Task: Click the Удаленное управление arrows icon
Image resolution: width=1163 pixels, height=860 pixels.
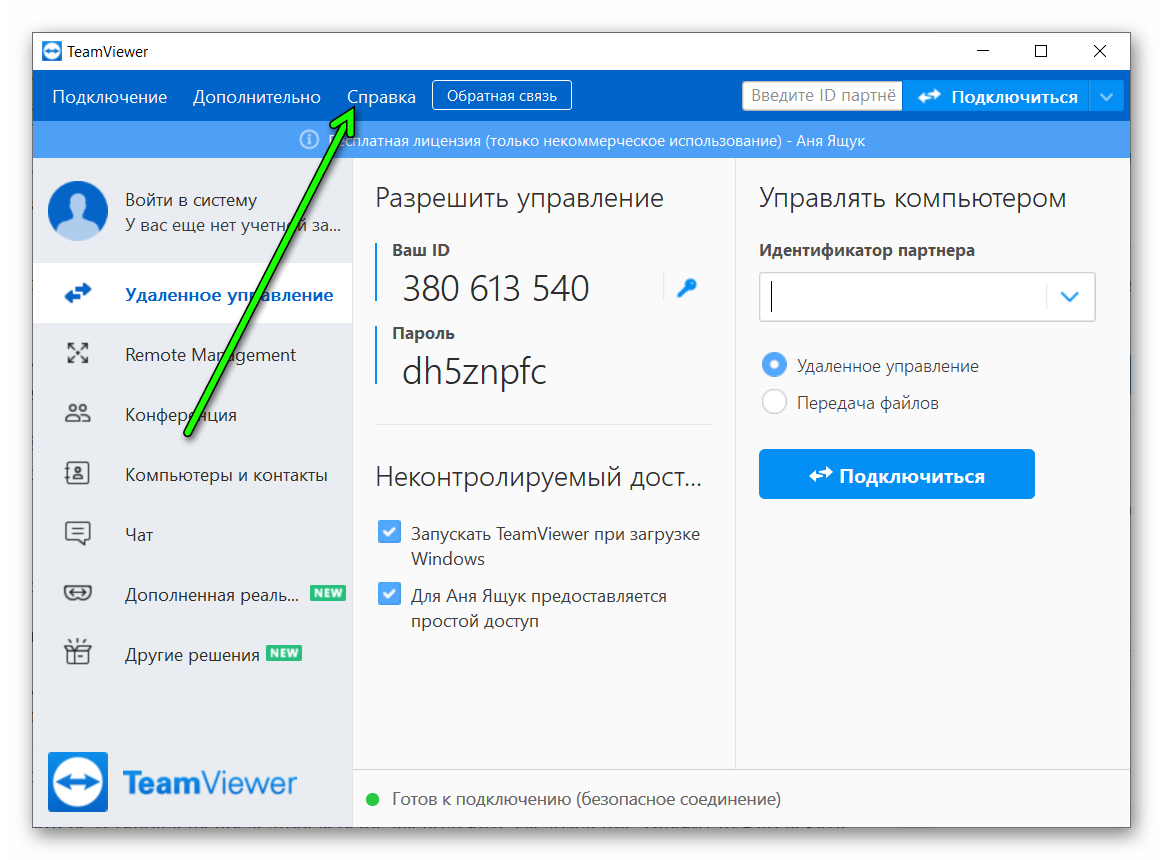Action: (x=78, y=294)
